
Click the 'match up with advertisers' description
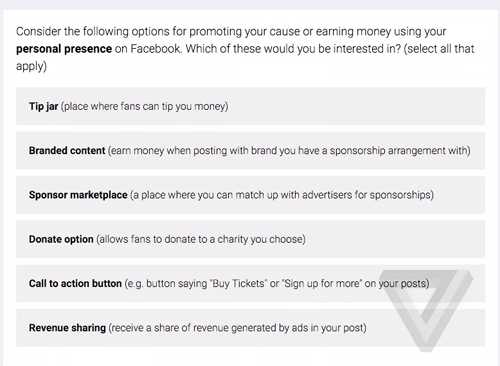pos(282,195)
